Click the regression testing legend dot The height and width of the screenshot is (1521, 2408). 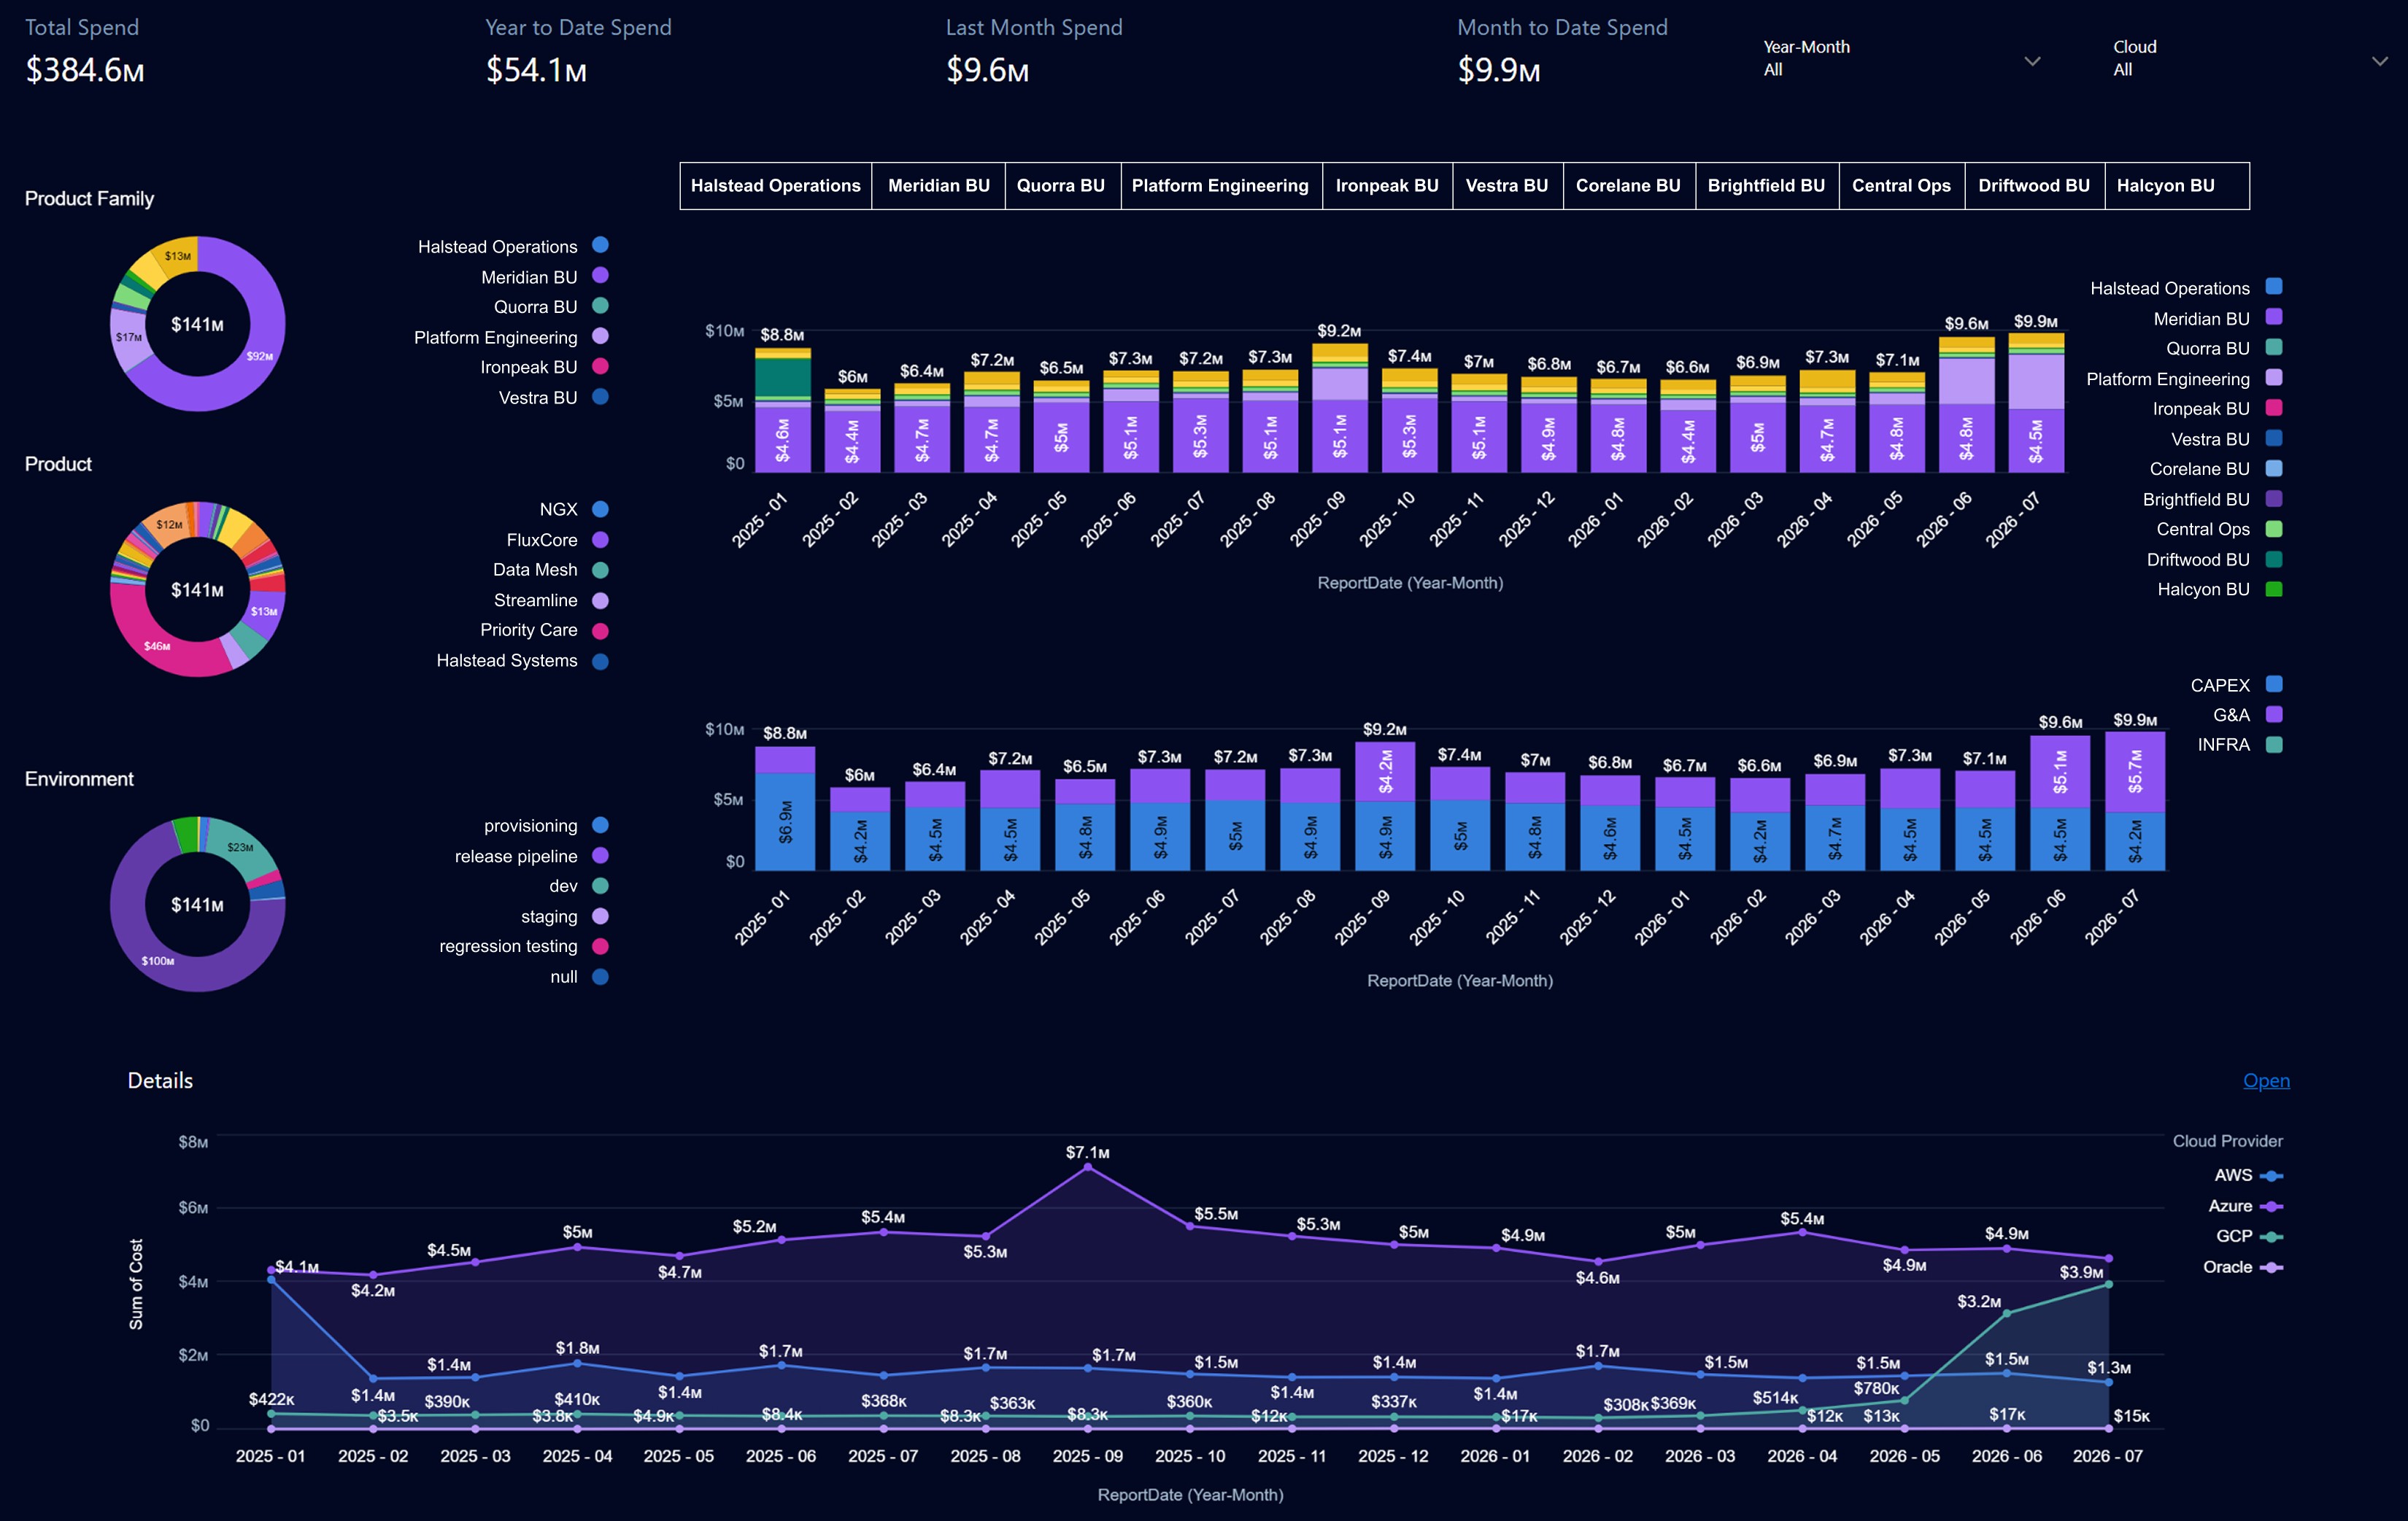(x=600, y=946)
